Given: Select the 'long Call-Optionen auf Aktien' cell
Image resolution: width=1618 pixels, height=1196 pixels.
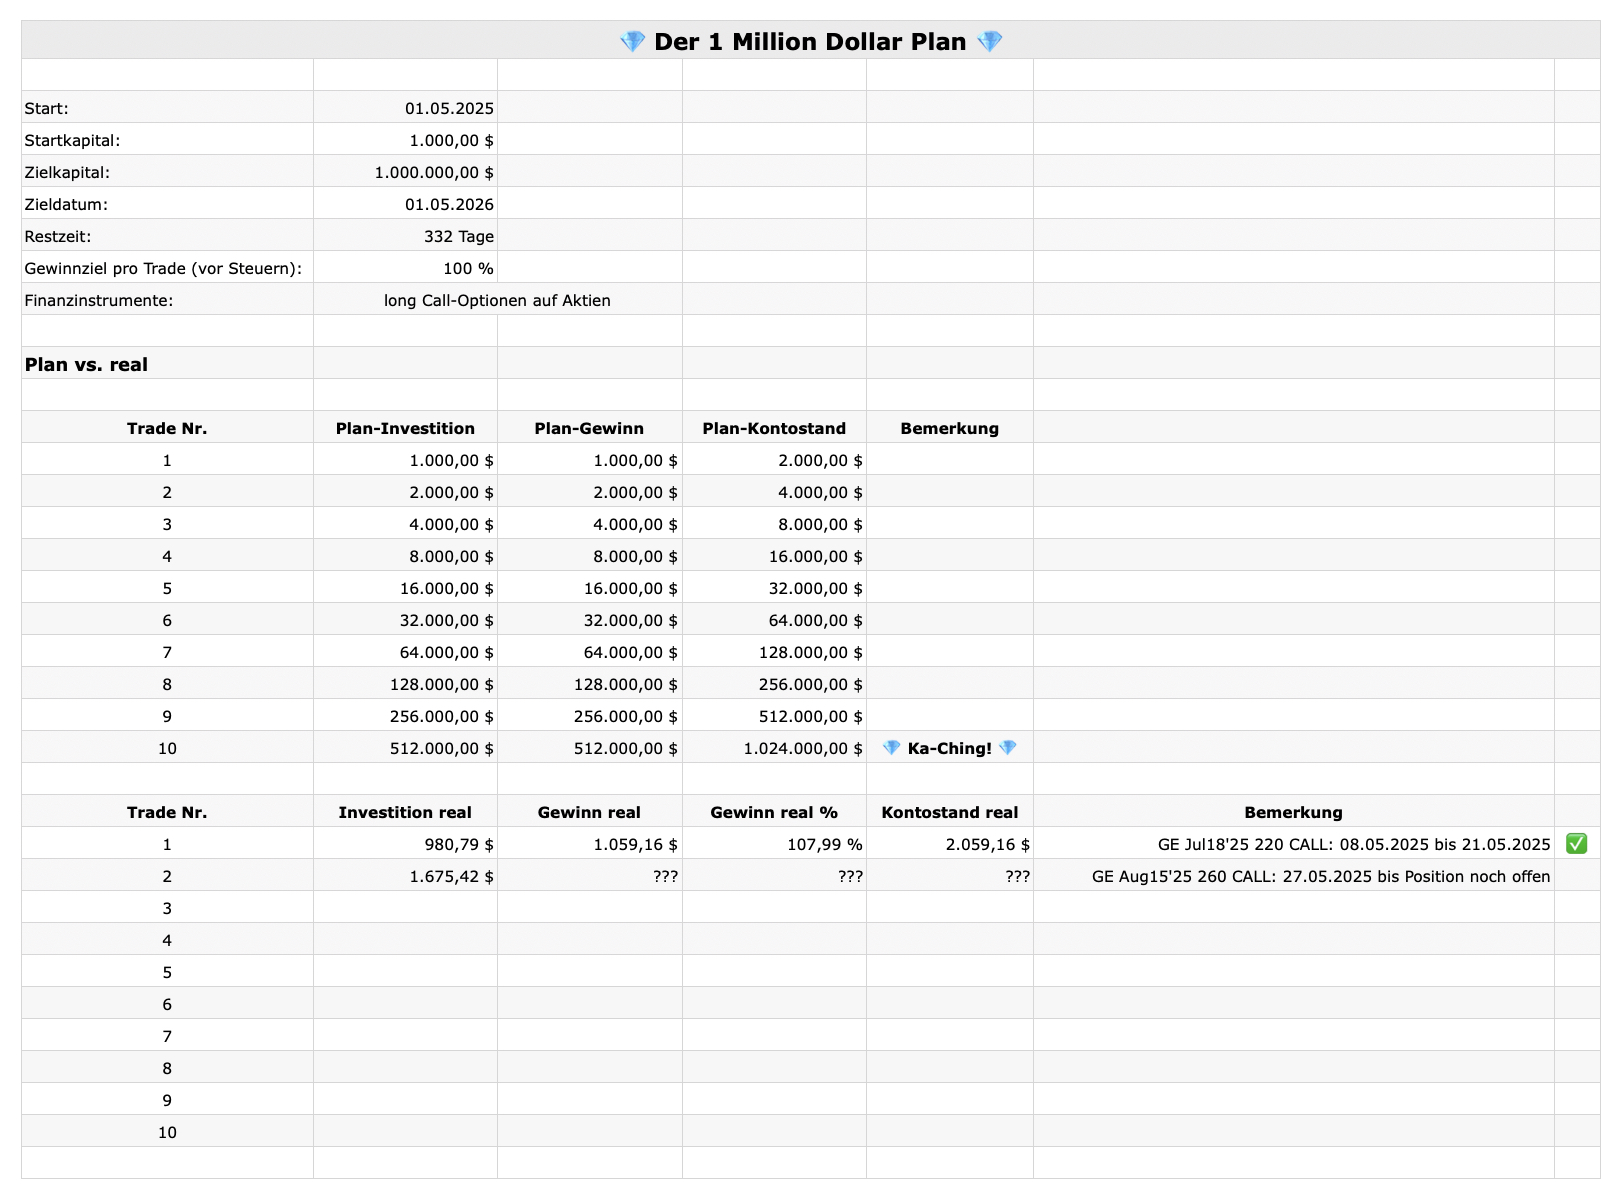Looking at the screenshot, I should coord(497,300).
